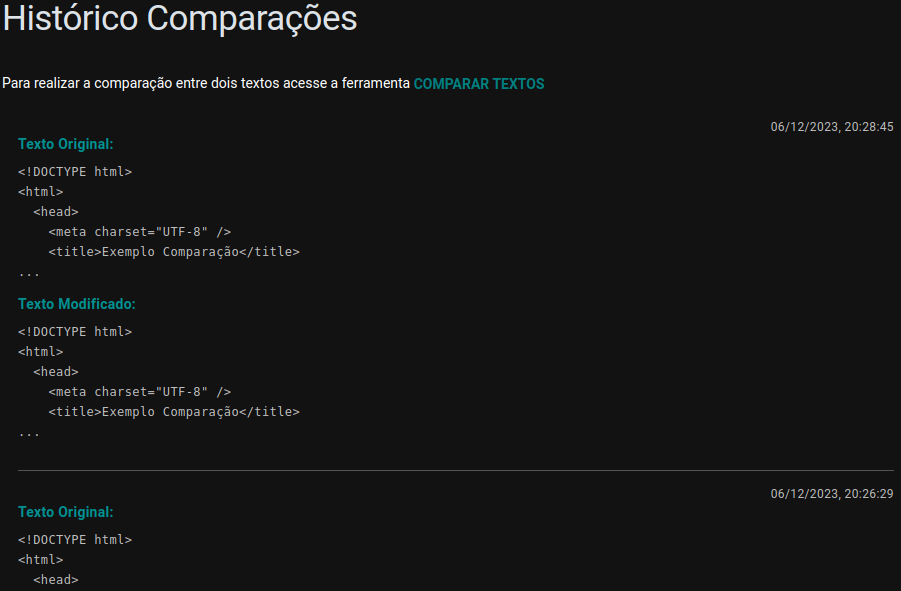Click the meta charset UTF-8 line

click(x=125, y=231)
